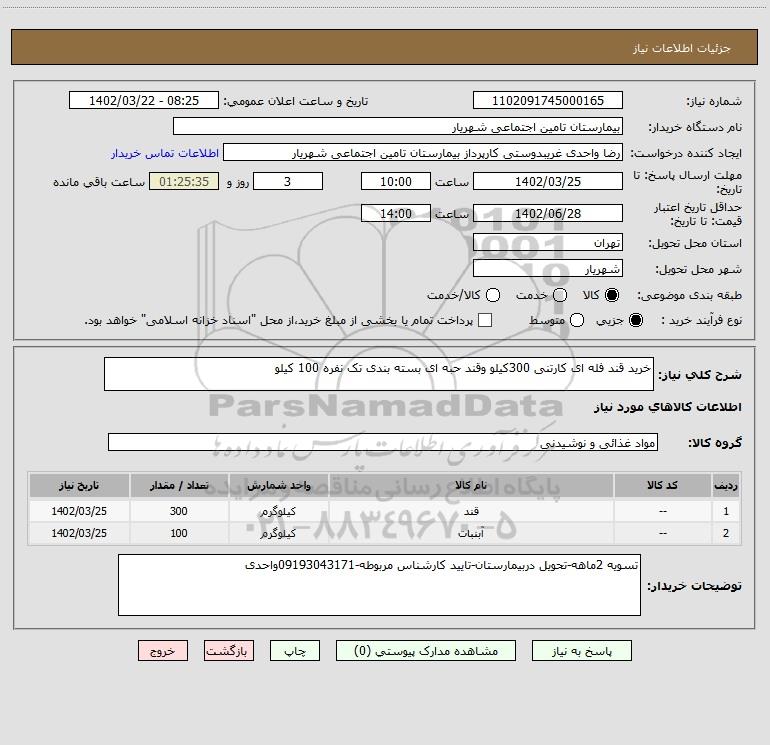Click the اطلاعات کالاهای مورد نیاز section heading
The width and height of the screenshot is (770, 745).
point(668,407)
